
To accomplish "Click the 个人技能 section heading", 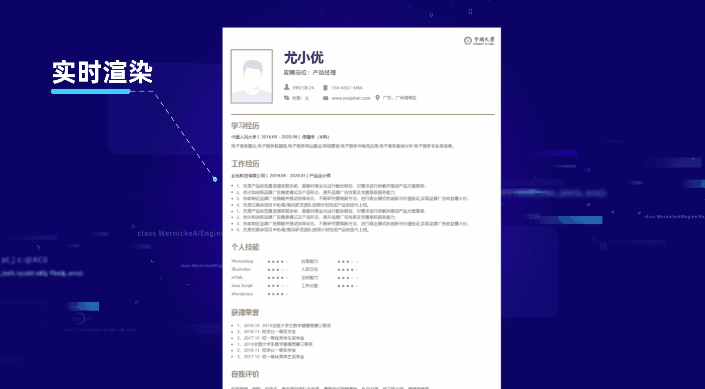I will pyautogui.click(x=245, y=247).
